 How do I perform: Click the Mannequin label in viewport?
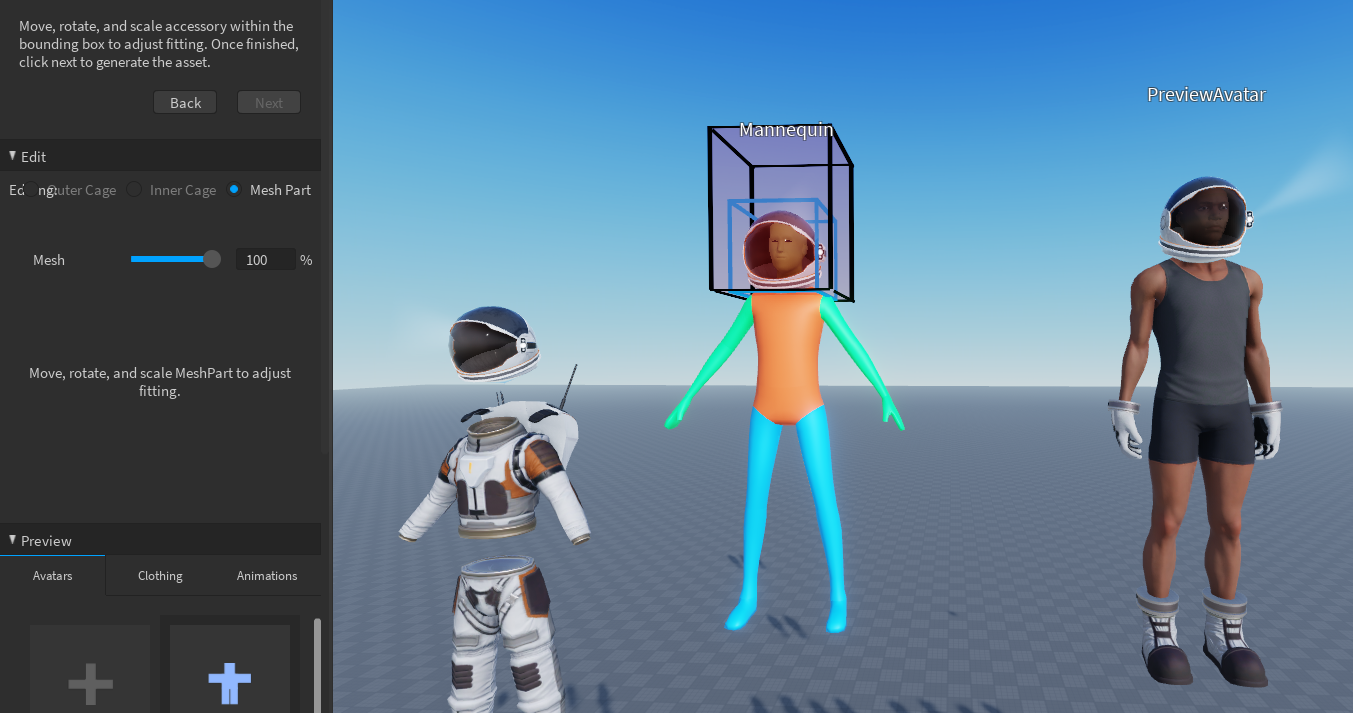pyautogui.click(x=786, y=130)
